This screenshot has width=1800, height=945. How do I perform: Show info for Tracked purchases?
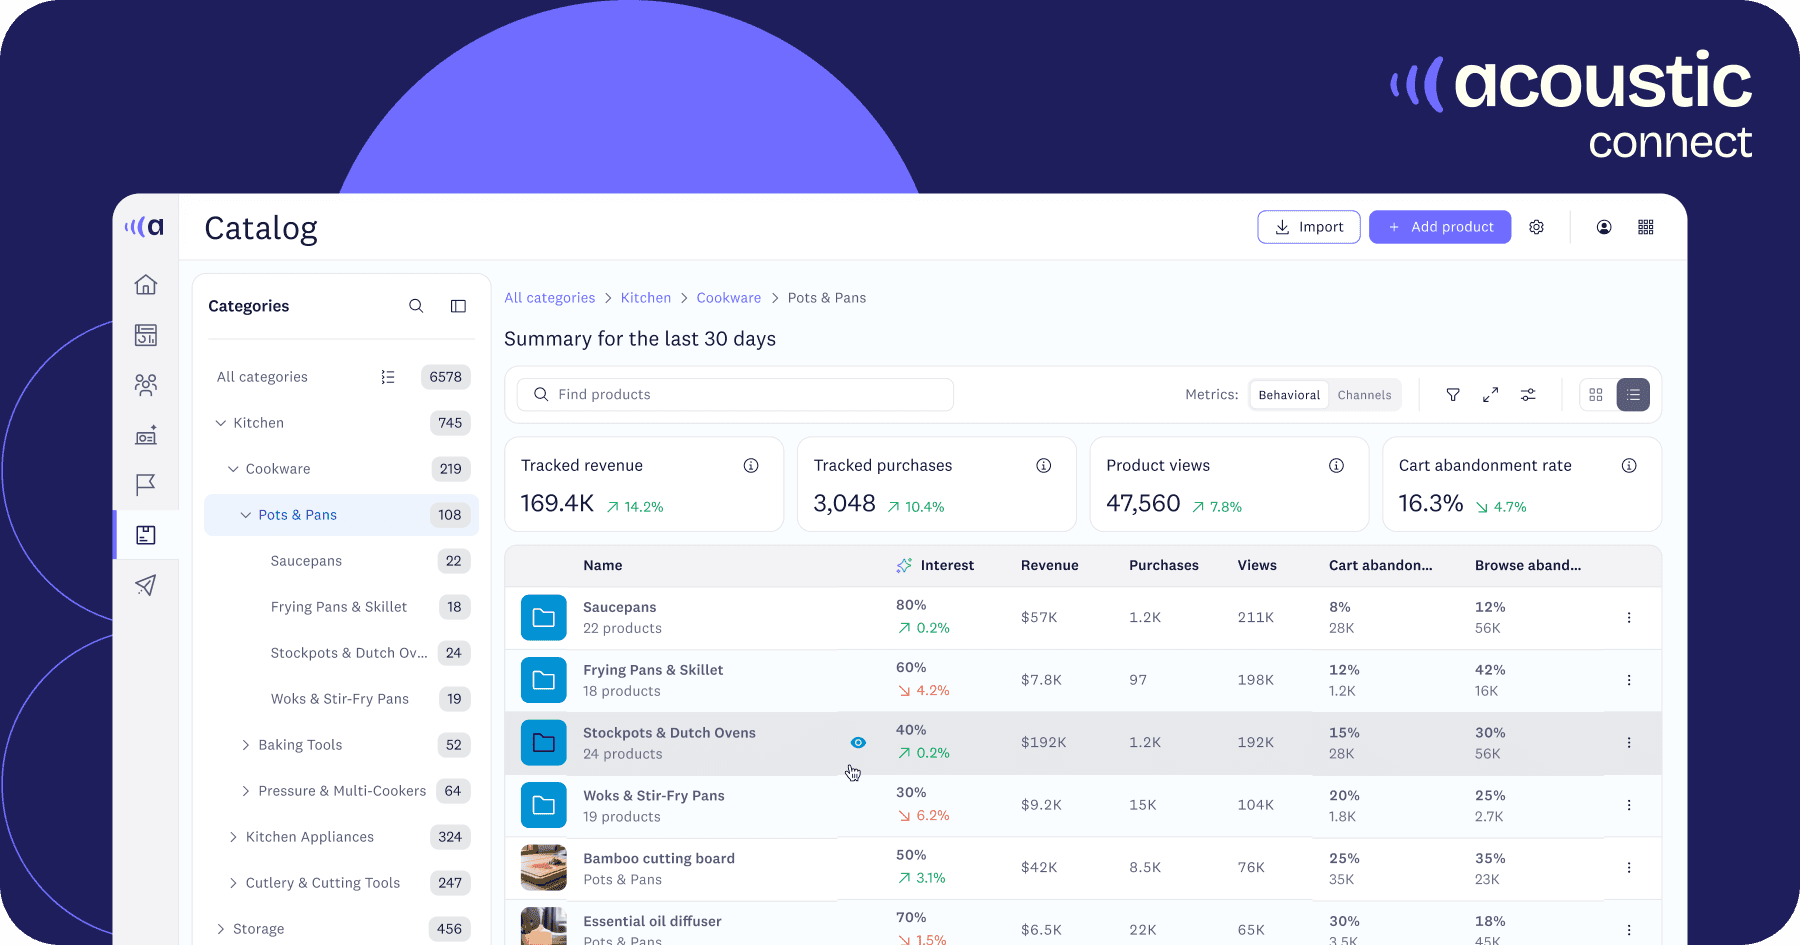pyautogui.click(x=1044, y=465)
